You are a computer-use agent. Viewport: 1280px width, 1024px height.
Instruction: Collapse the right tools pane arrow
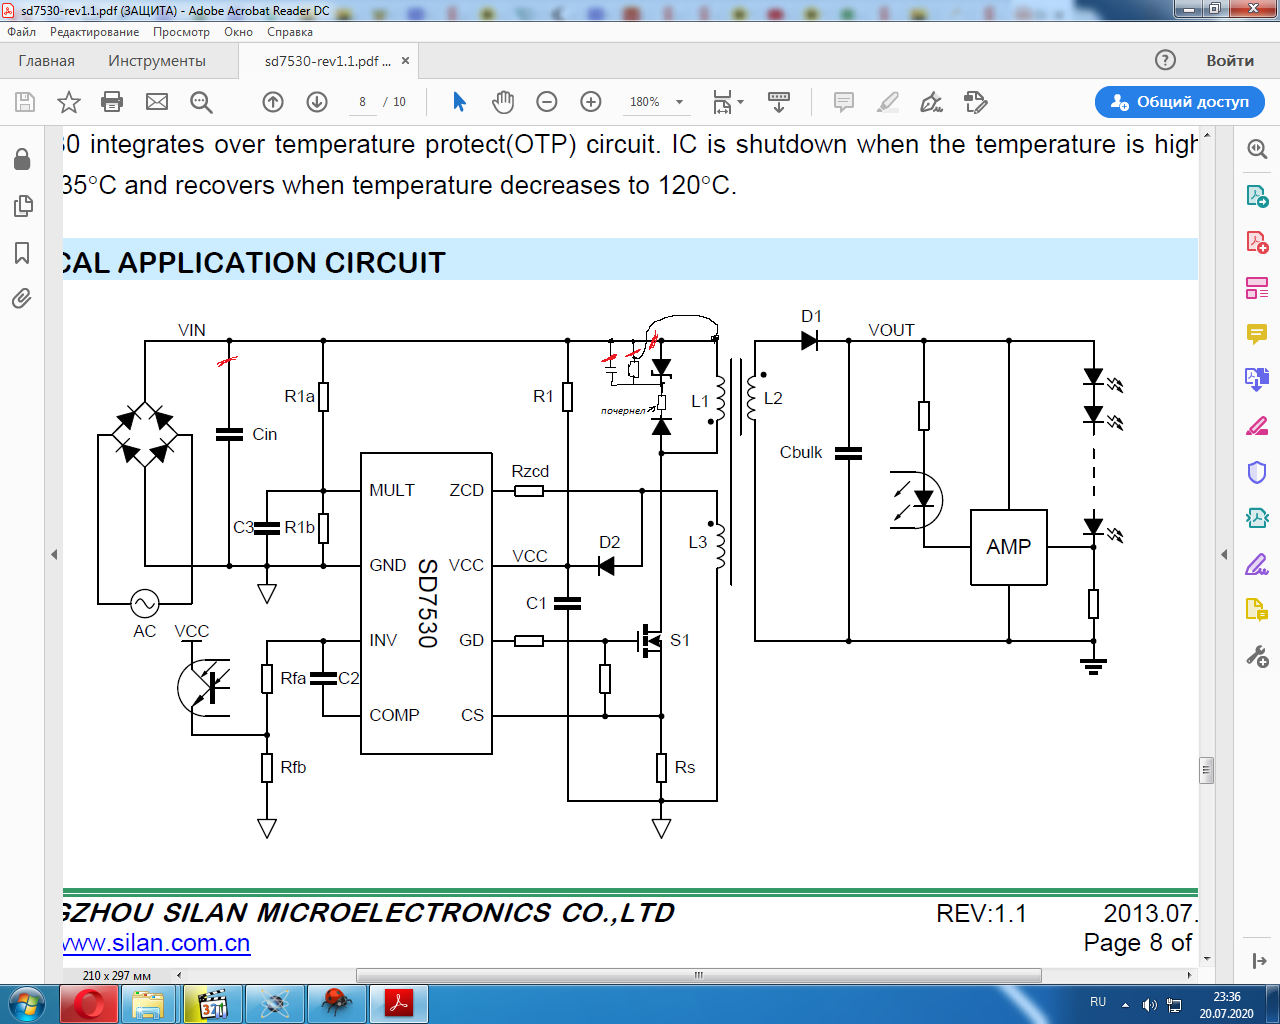[1224, 554]
